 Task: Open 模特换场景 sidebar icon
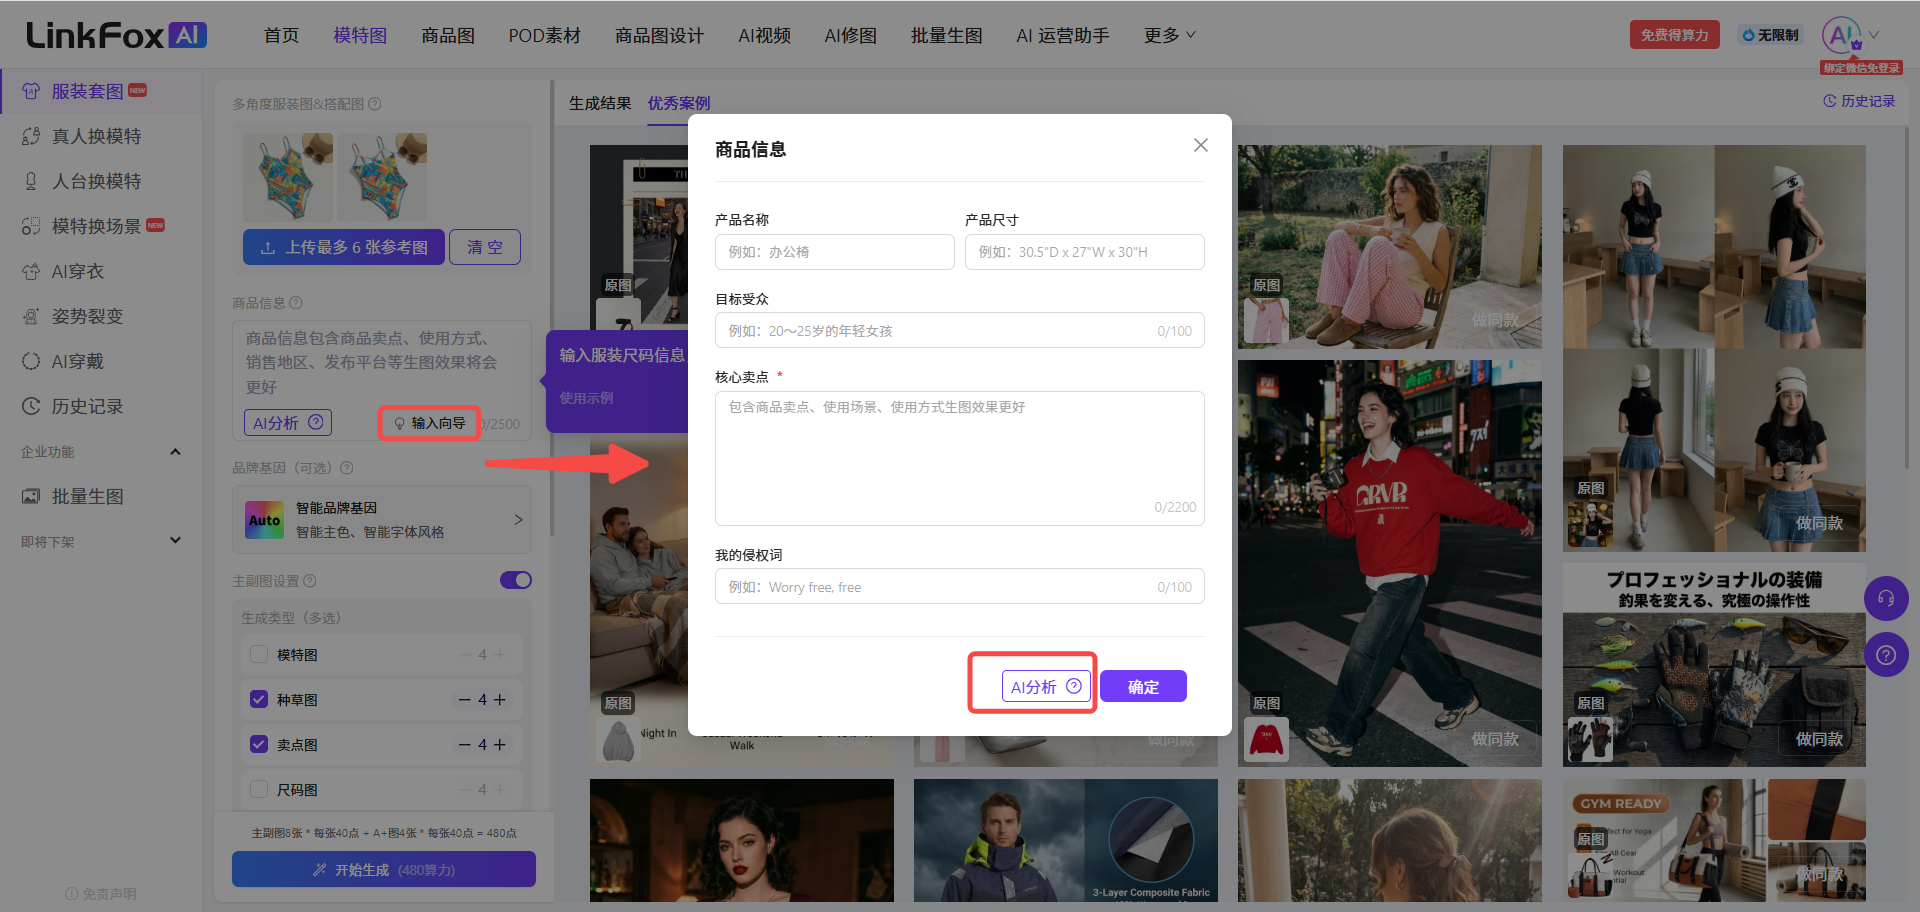click(31, 226)
